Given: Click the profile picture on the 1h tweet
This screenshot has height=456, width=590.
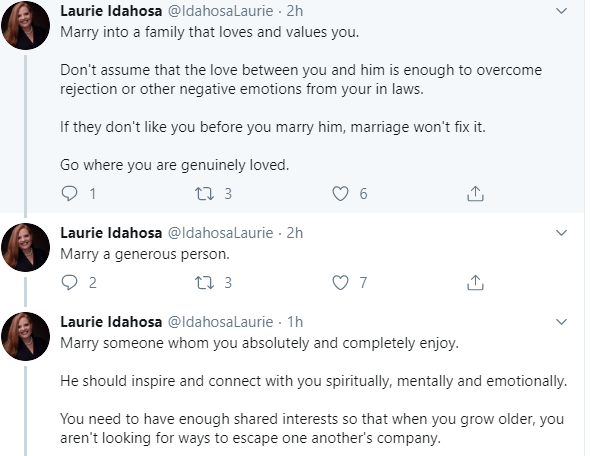Looking at the screenshot, I should (x=26, y=336).
